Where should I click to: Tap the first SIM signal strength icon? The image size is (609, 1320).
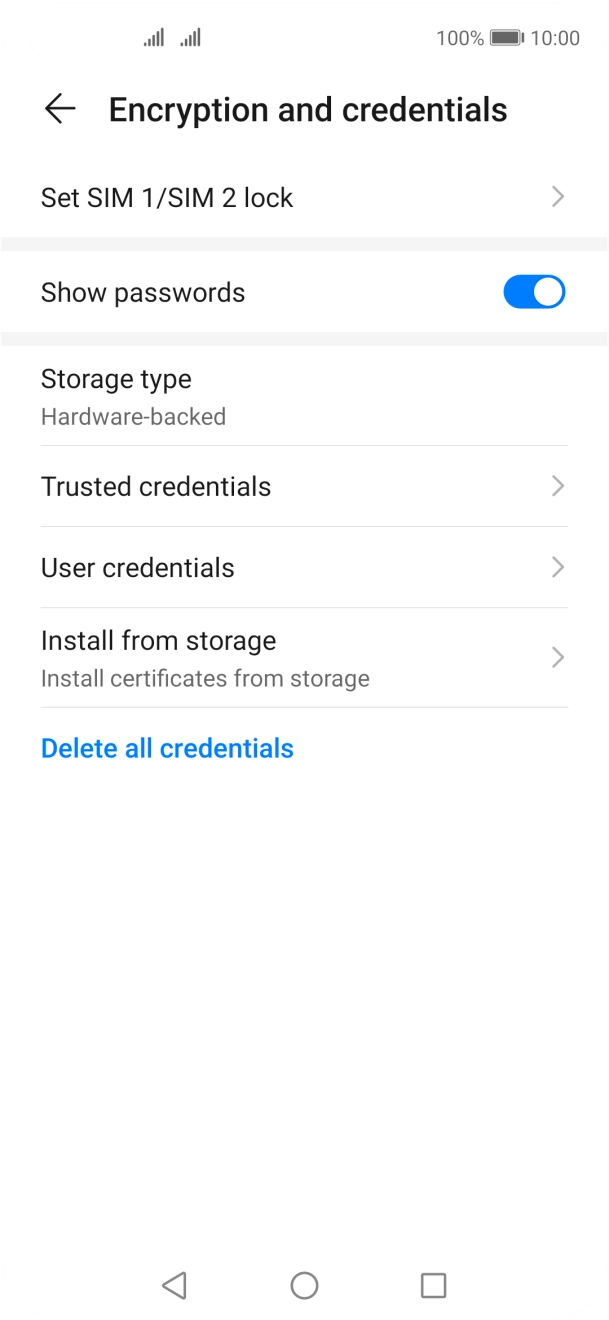point(154,38)
